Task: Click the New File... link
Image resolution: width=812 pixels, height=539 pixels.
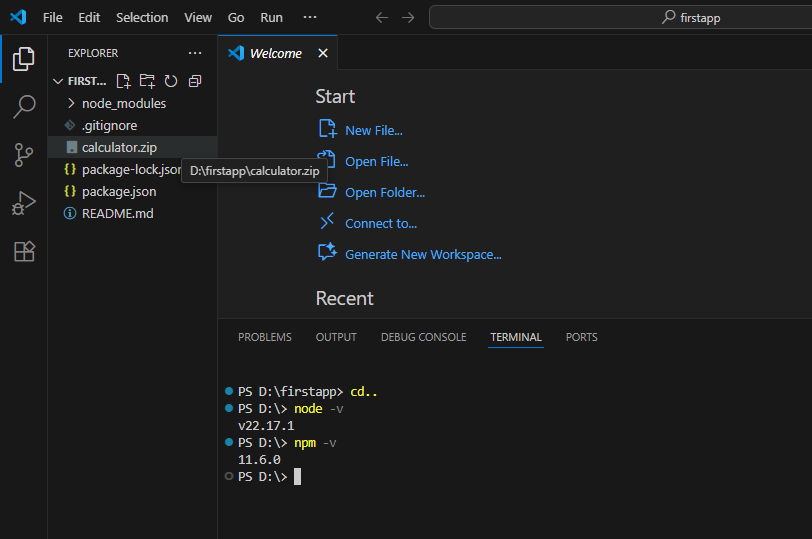Action: 374,130
